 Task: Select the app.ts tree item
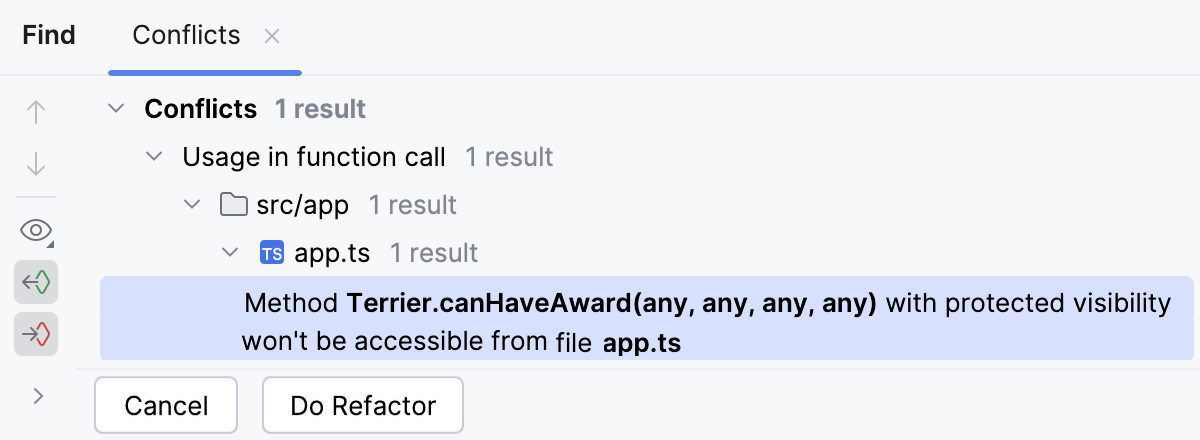[332, 254]
